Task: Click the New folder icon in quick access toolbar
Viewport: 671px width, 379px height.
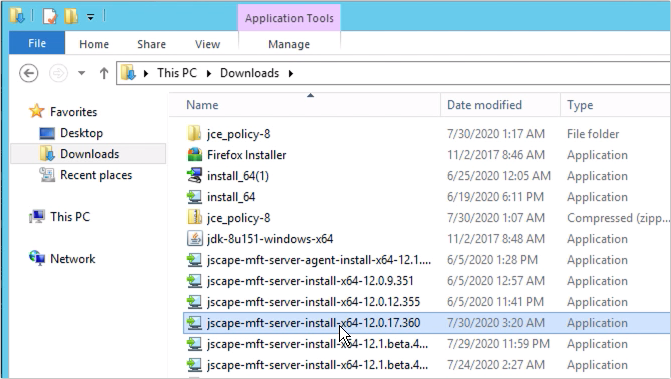Action: point(71,17)
